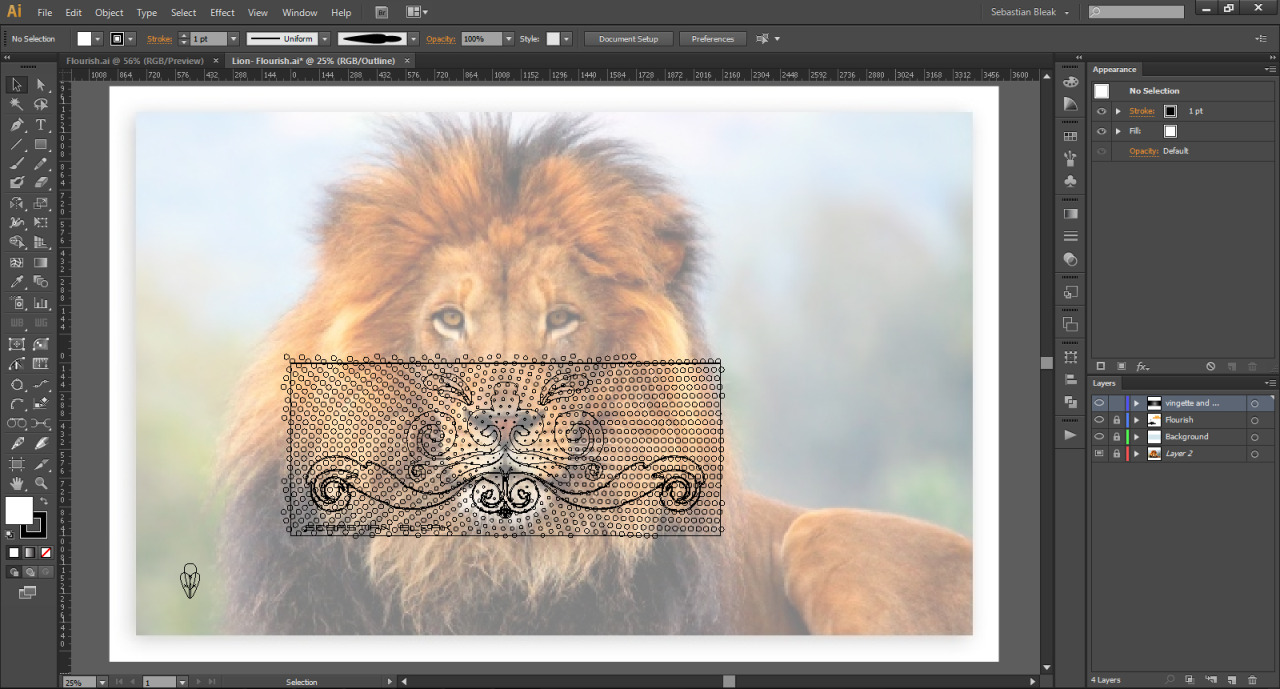Hide the Flourish layer
The width and height of the screenshot is (1280, 689).
1099,420
